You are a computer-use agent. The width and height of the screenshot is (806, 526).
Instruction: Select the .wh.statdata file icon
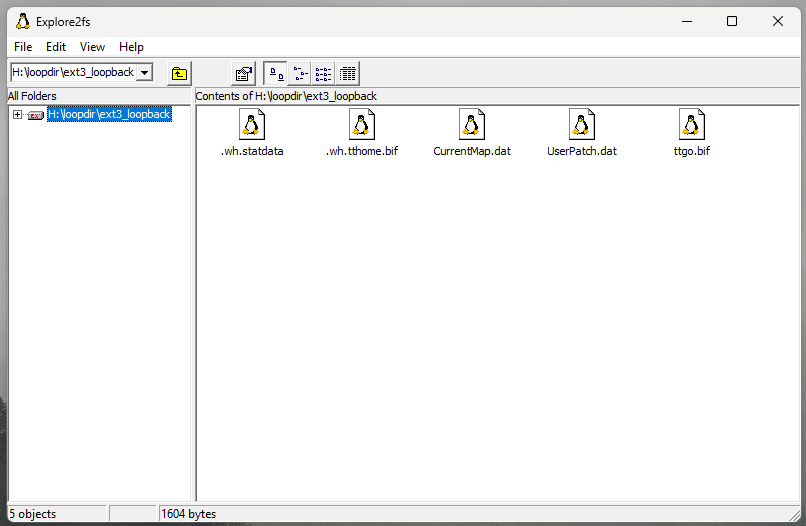pos(252,124)
